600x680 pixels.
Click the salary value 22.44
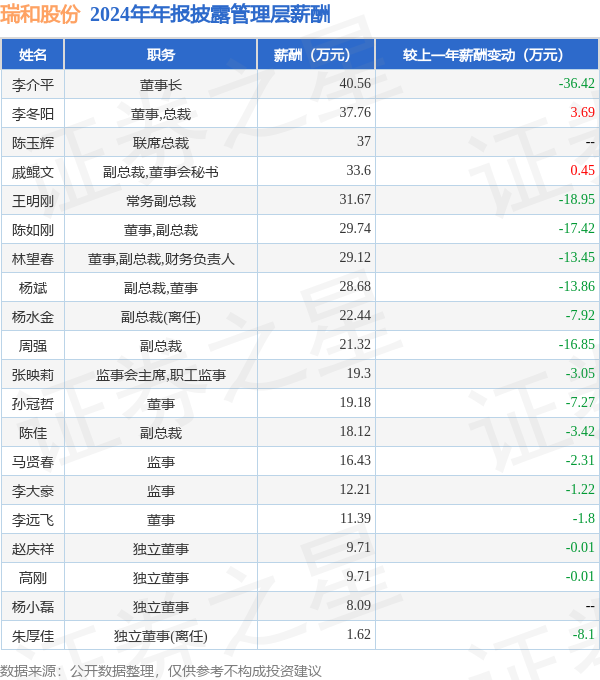click(x=355, y=315)
